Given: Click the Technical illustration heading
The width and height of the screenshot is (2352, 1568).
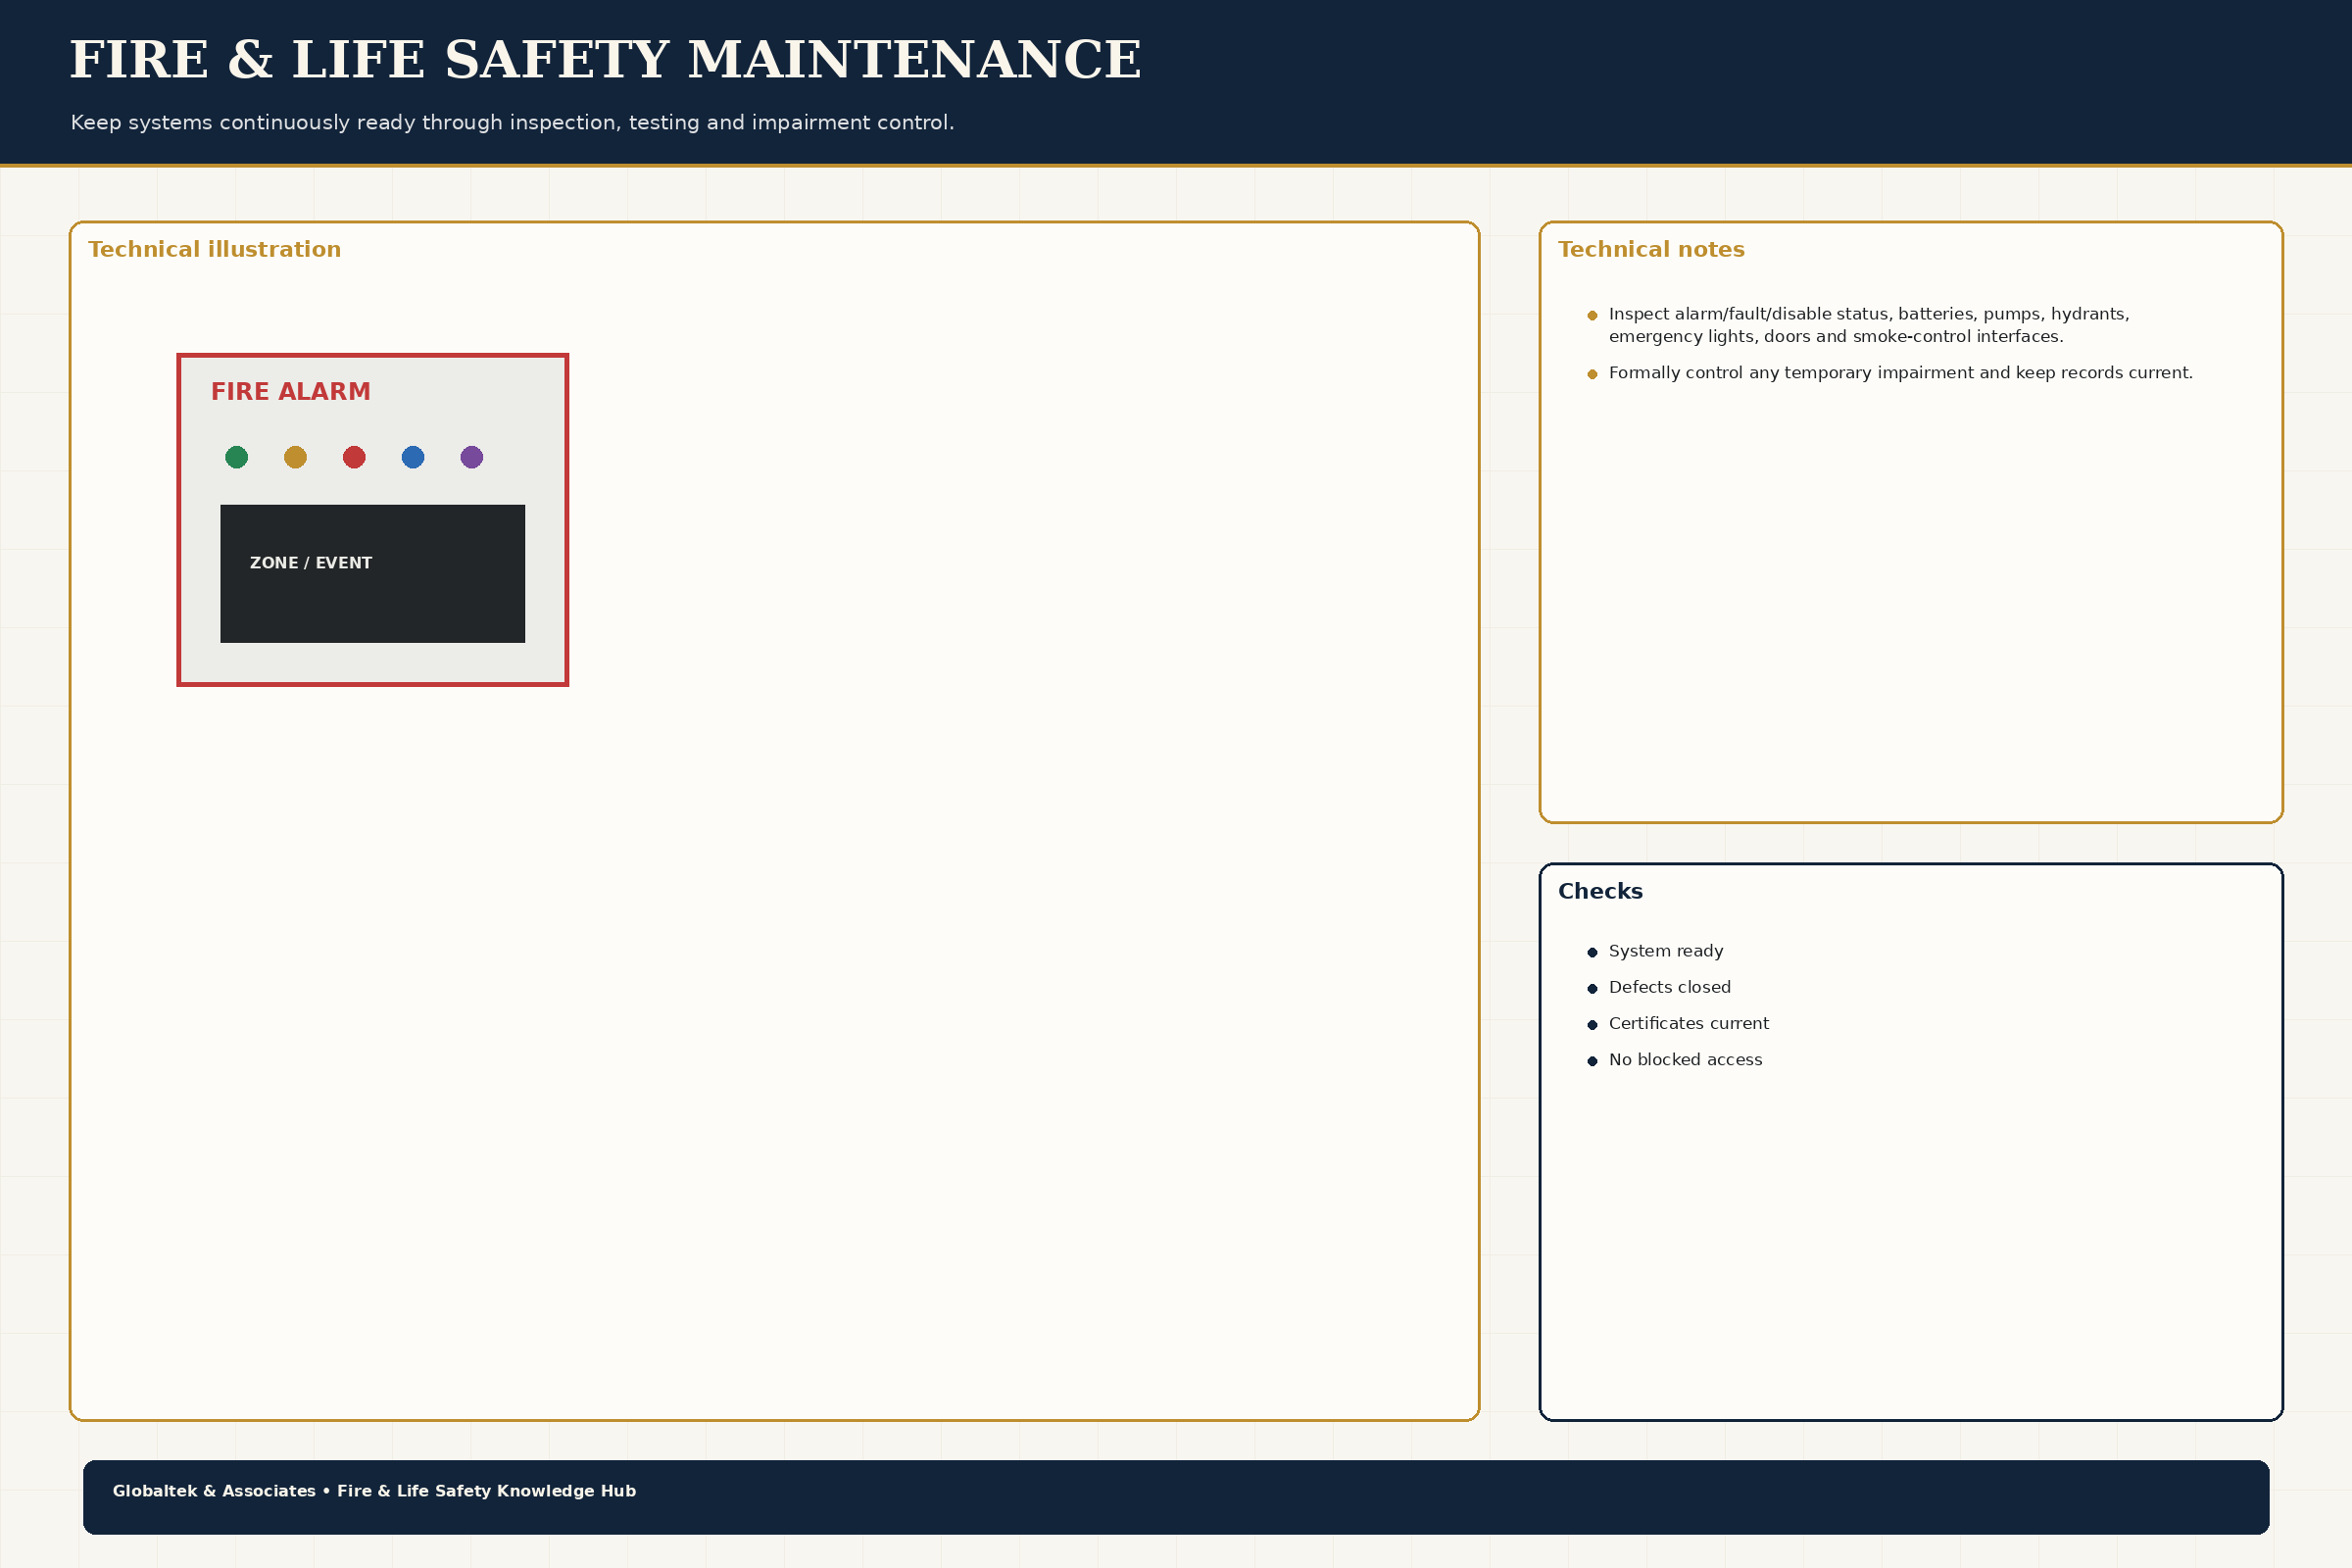Looking at the screenshot, I should coord(214,250).
